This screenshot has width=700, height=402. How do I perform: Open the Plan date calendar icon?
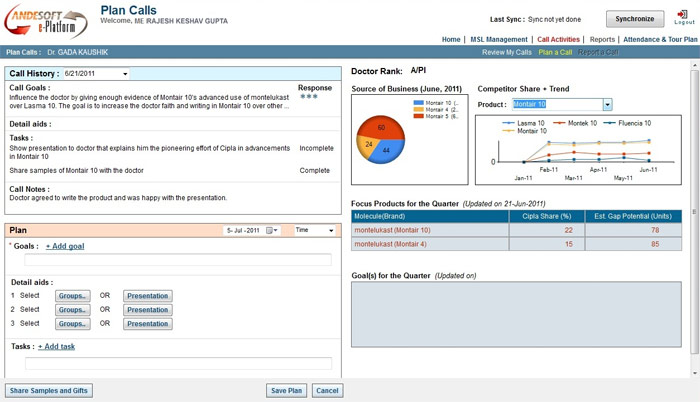point(271,230)
